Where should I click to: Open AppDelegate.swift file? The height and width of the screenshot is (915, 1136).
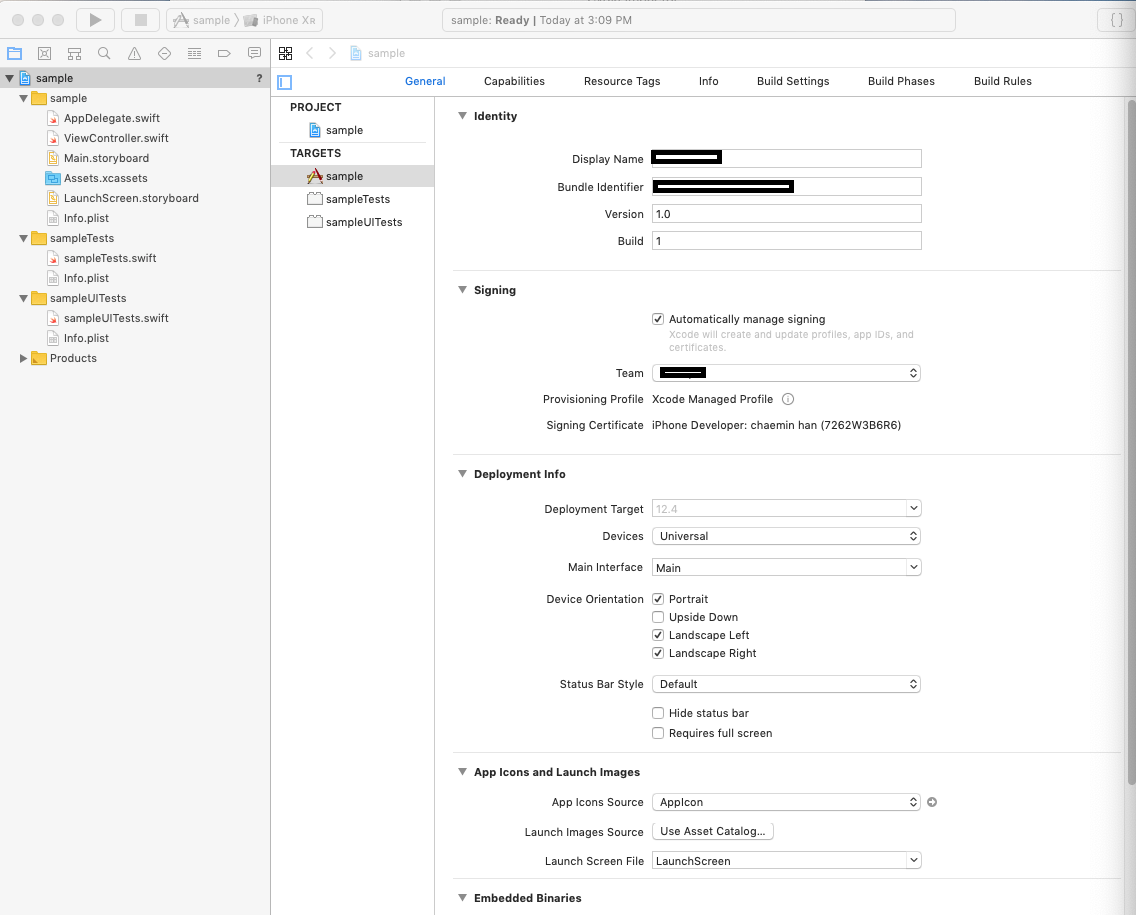[x=112, y=118]
